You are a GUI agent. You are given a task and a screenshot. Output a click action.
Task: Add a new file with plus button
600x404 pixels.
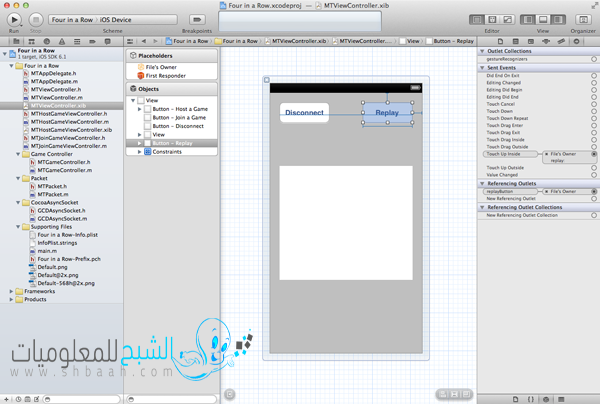click(6, 399)
